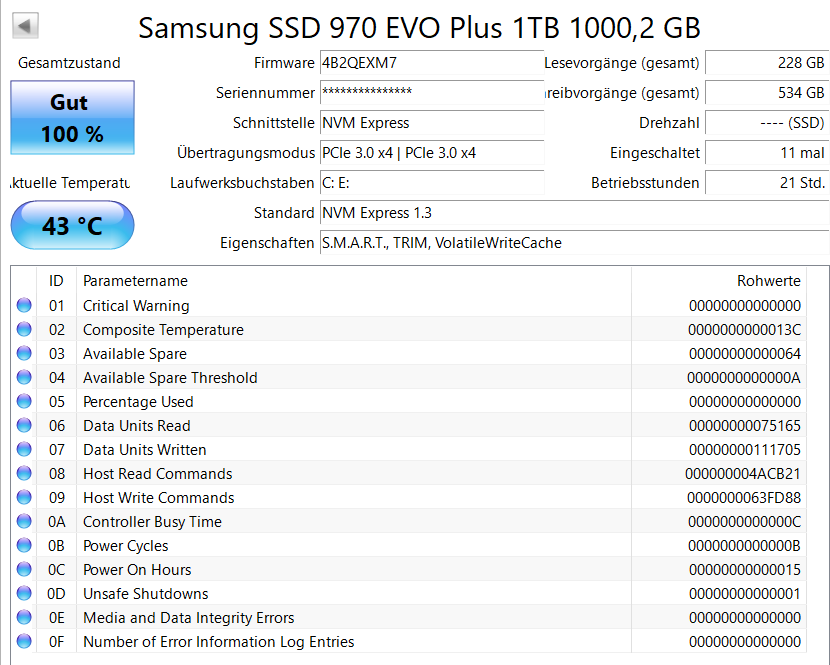Click the Schnittstelle field showing NVM Express
Screen dimensions: 830x665
click(x=432, y=123)
